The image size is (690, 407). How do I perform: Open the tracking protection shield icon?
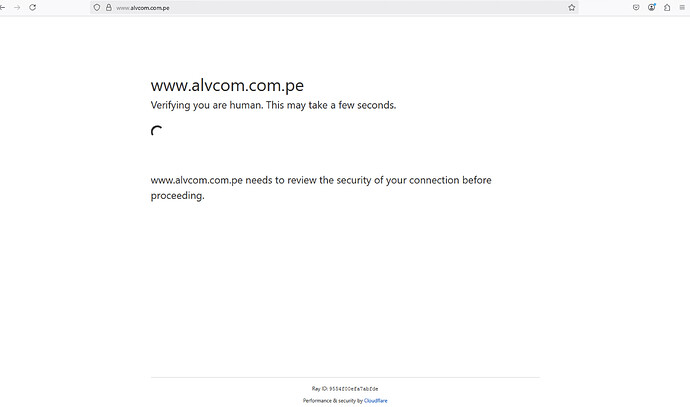(x=97, y=7)
